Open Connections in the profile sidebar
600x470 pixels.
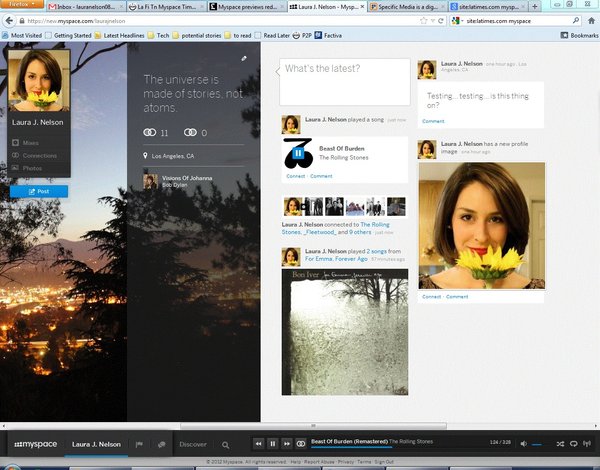click(x=34, y=155)
